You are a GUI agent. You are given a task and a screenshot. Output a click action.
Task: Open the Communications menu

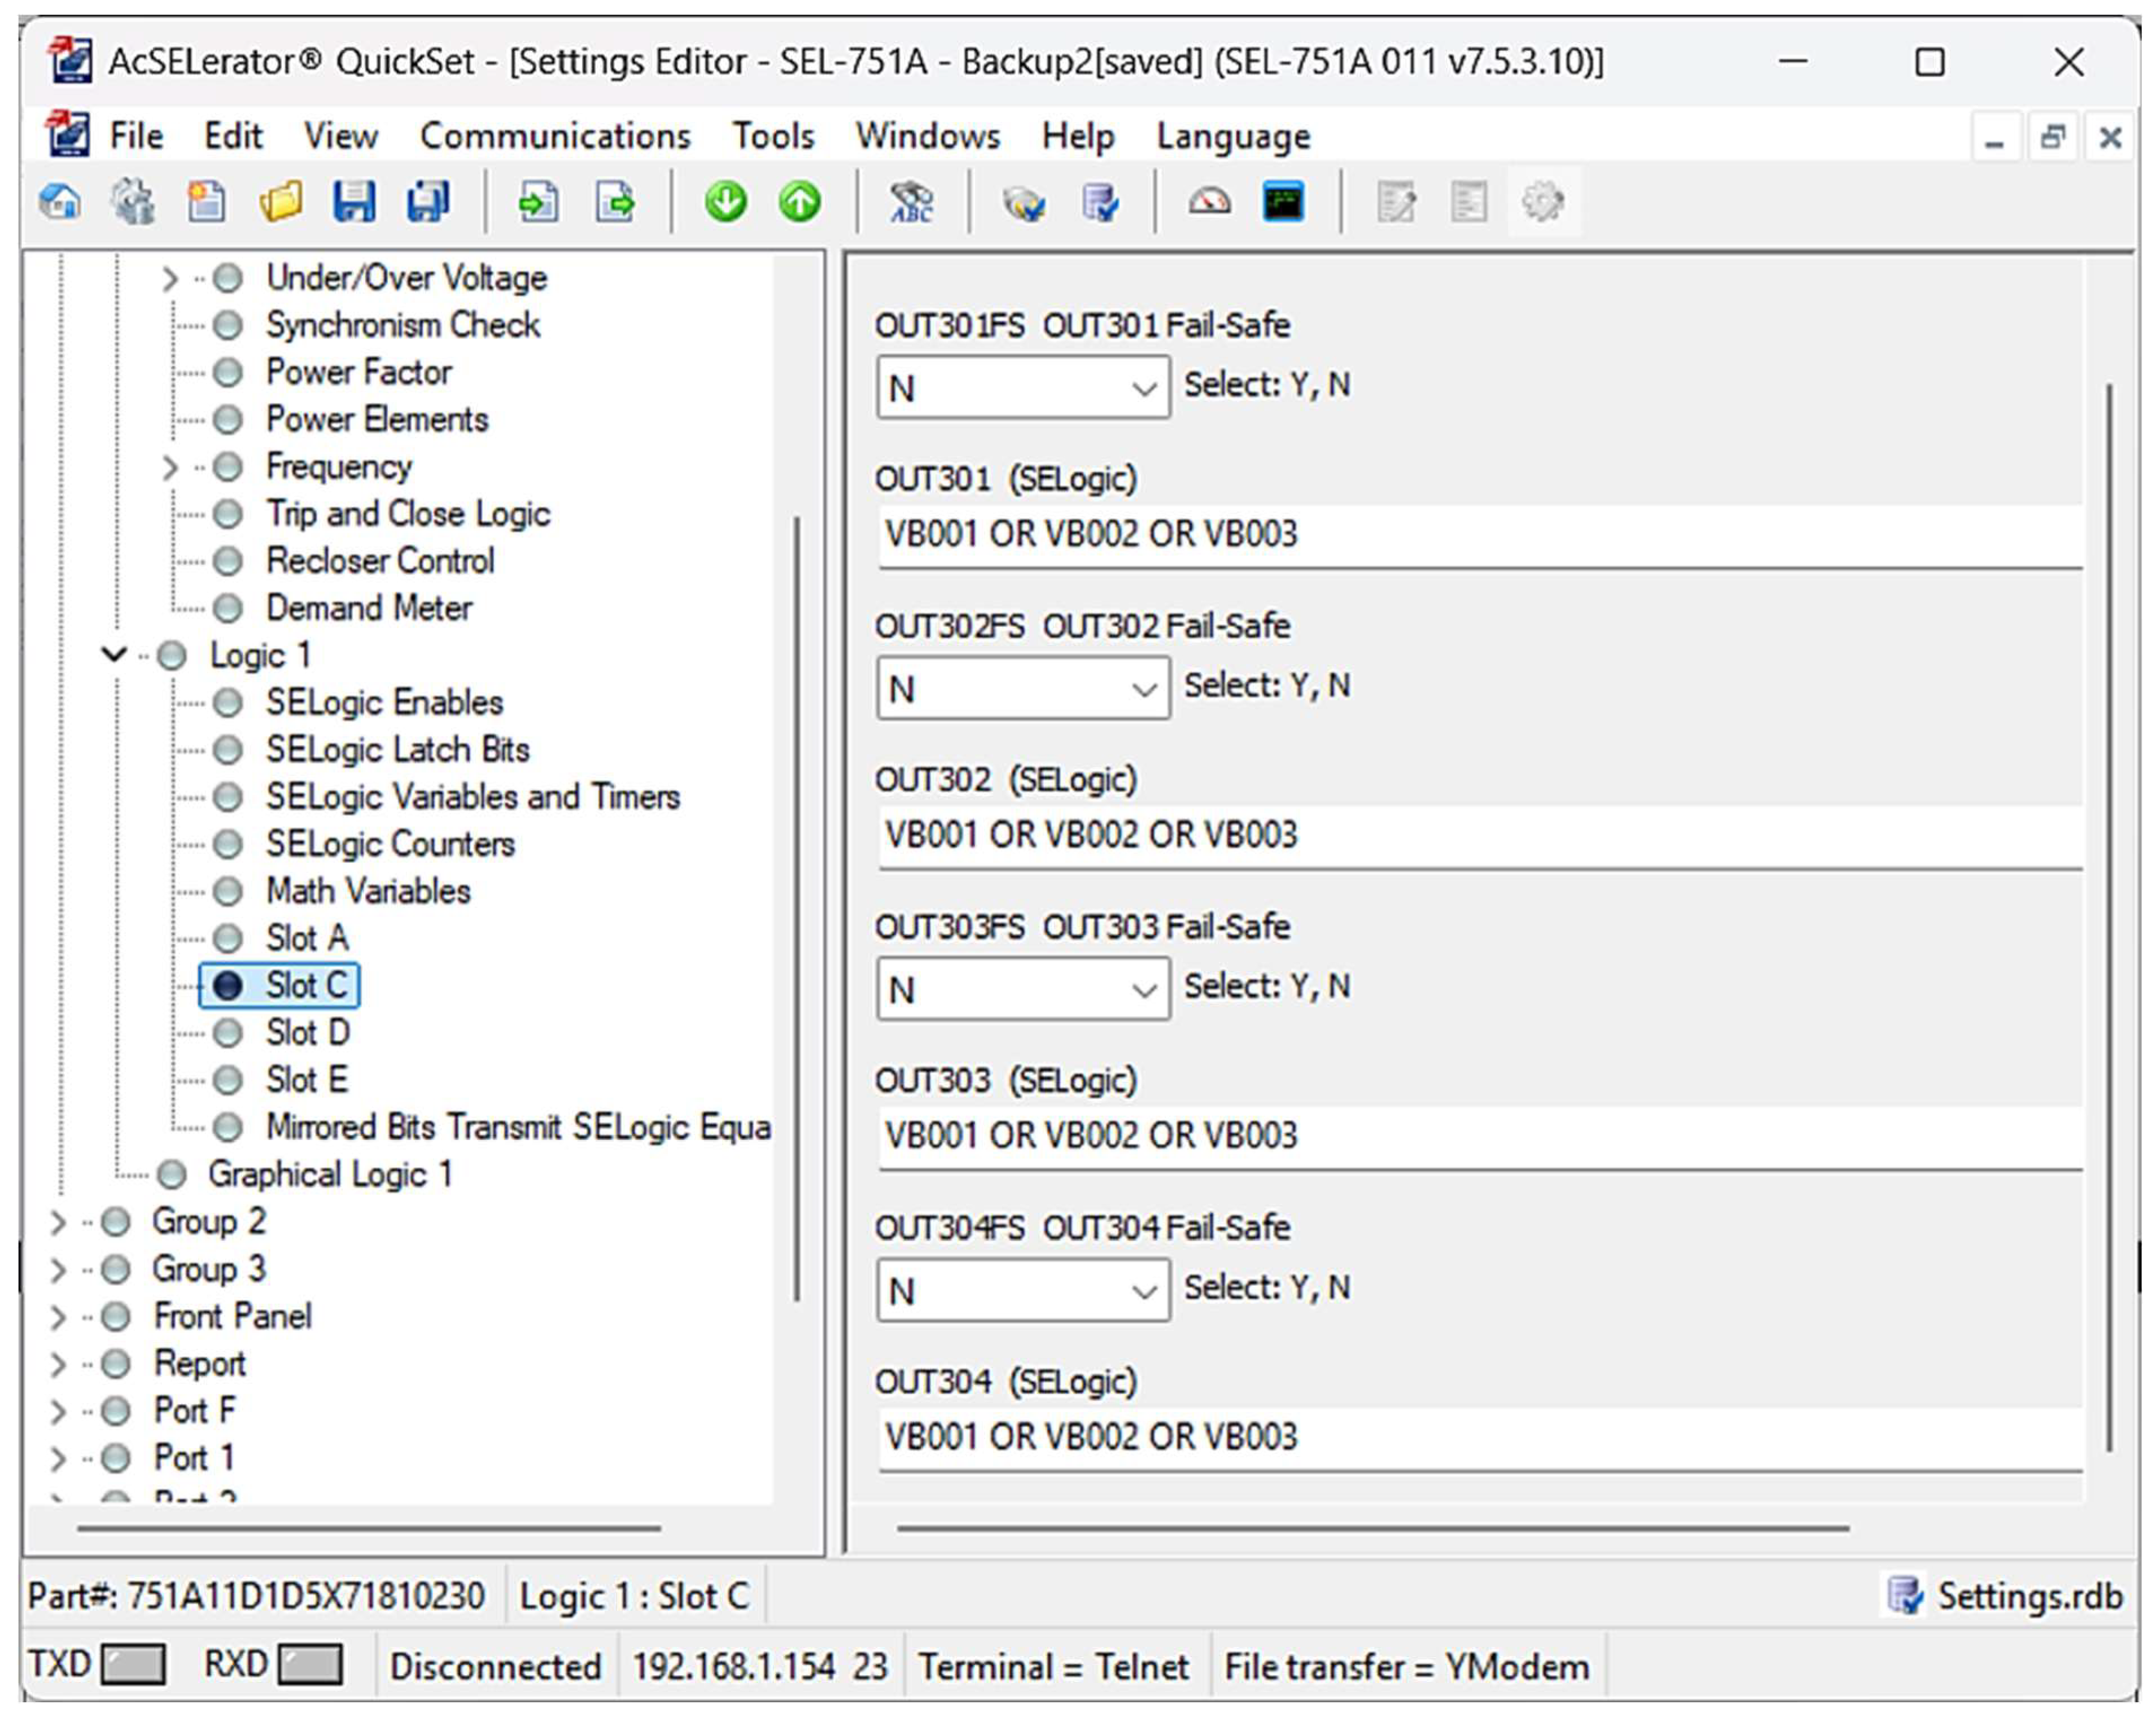pos(554,136)
